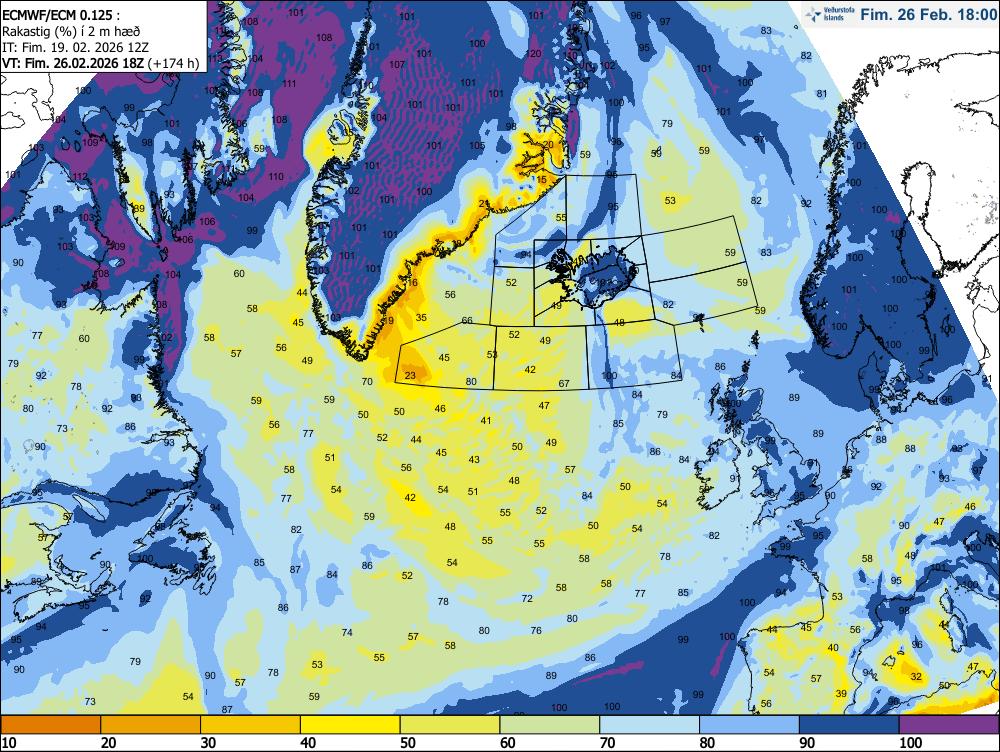
Task: Select the pale yellow 50-60 legend swatch
Action: [x=450, y=725]
